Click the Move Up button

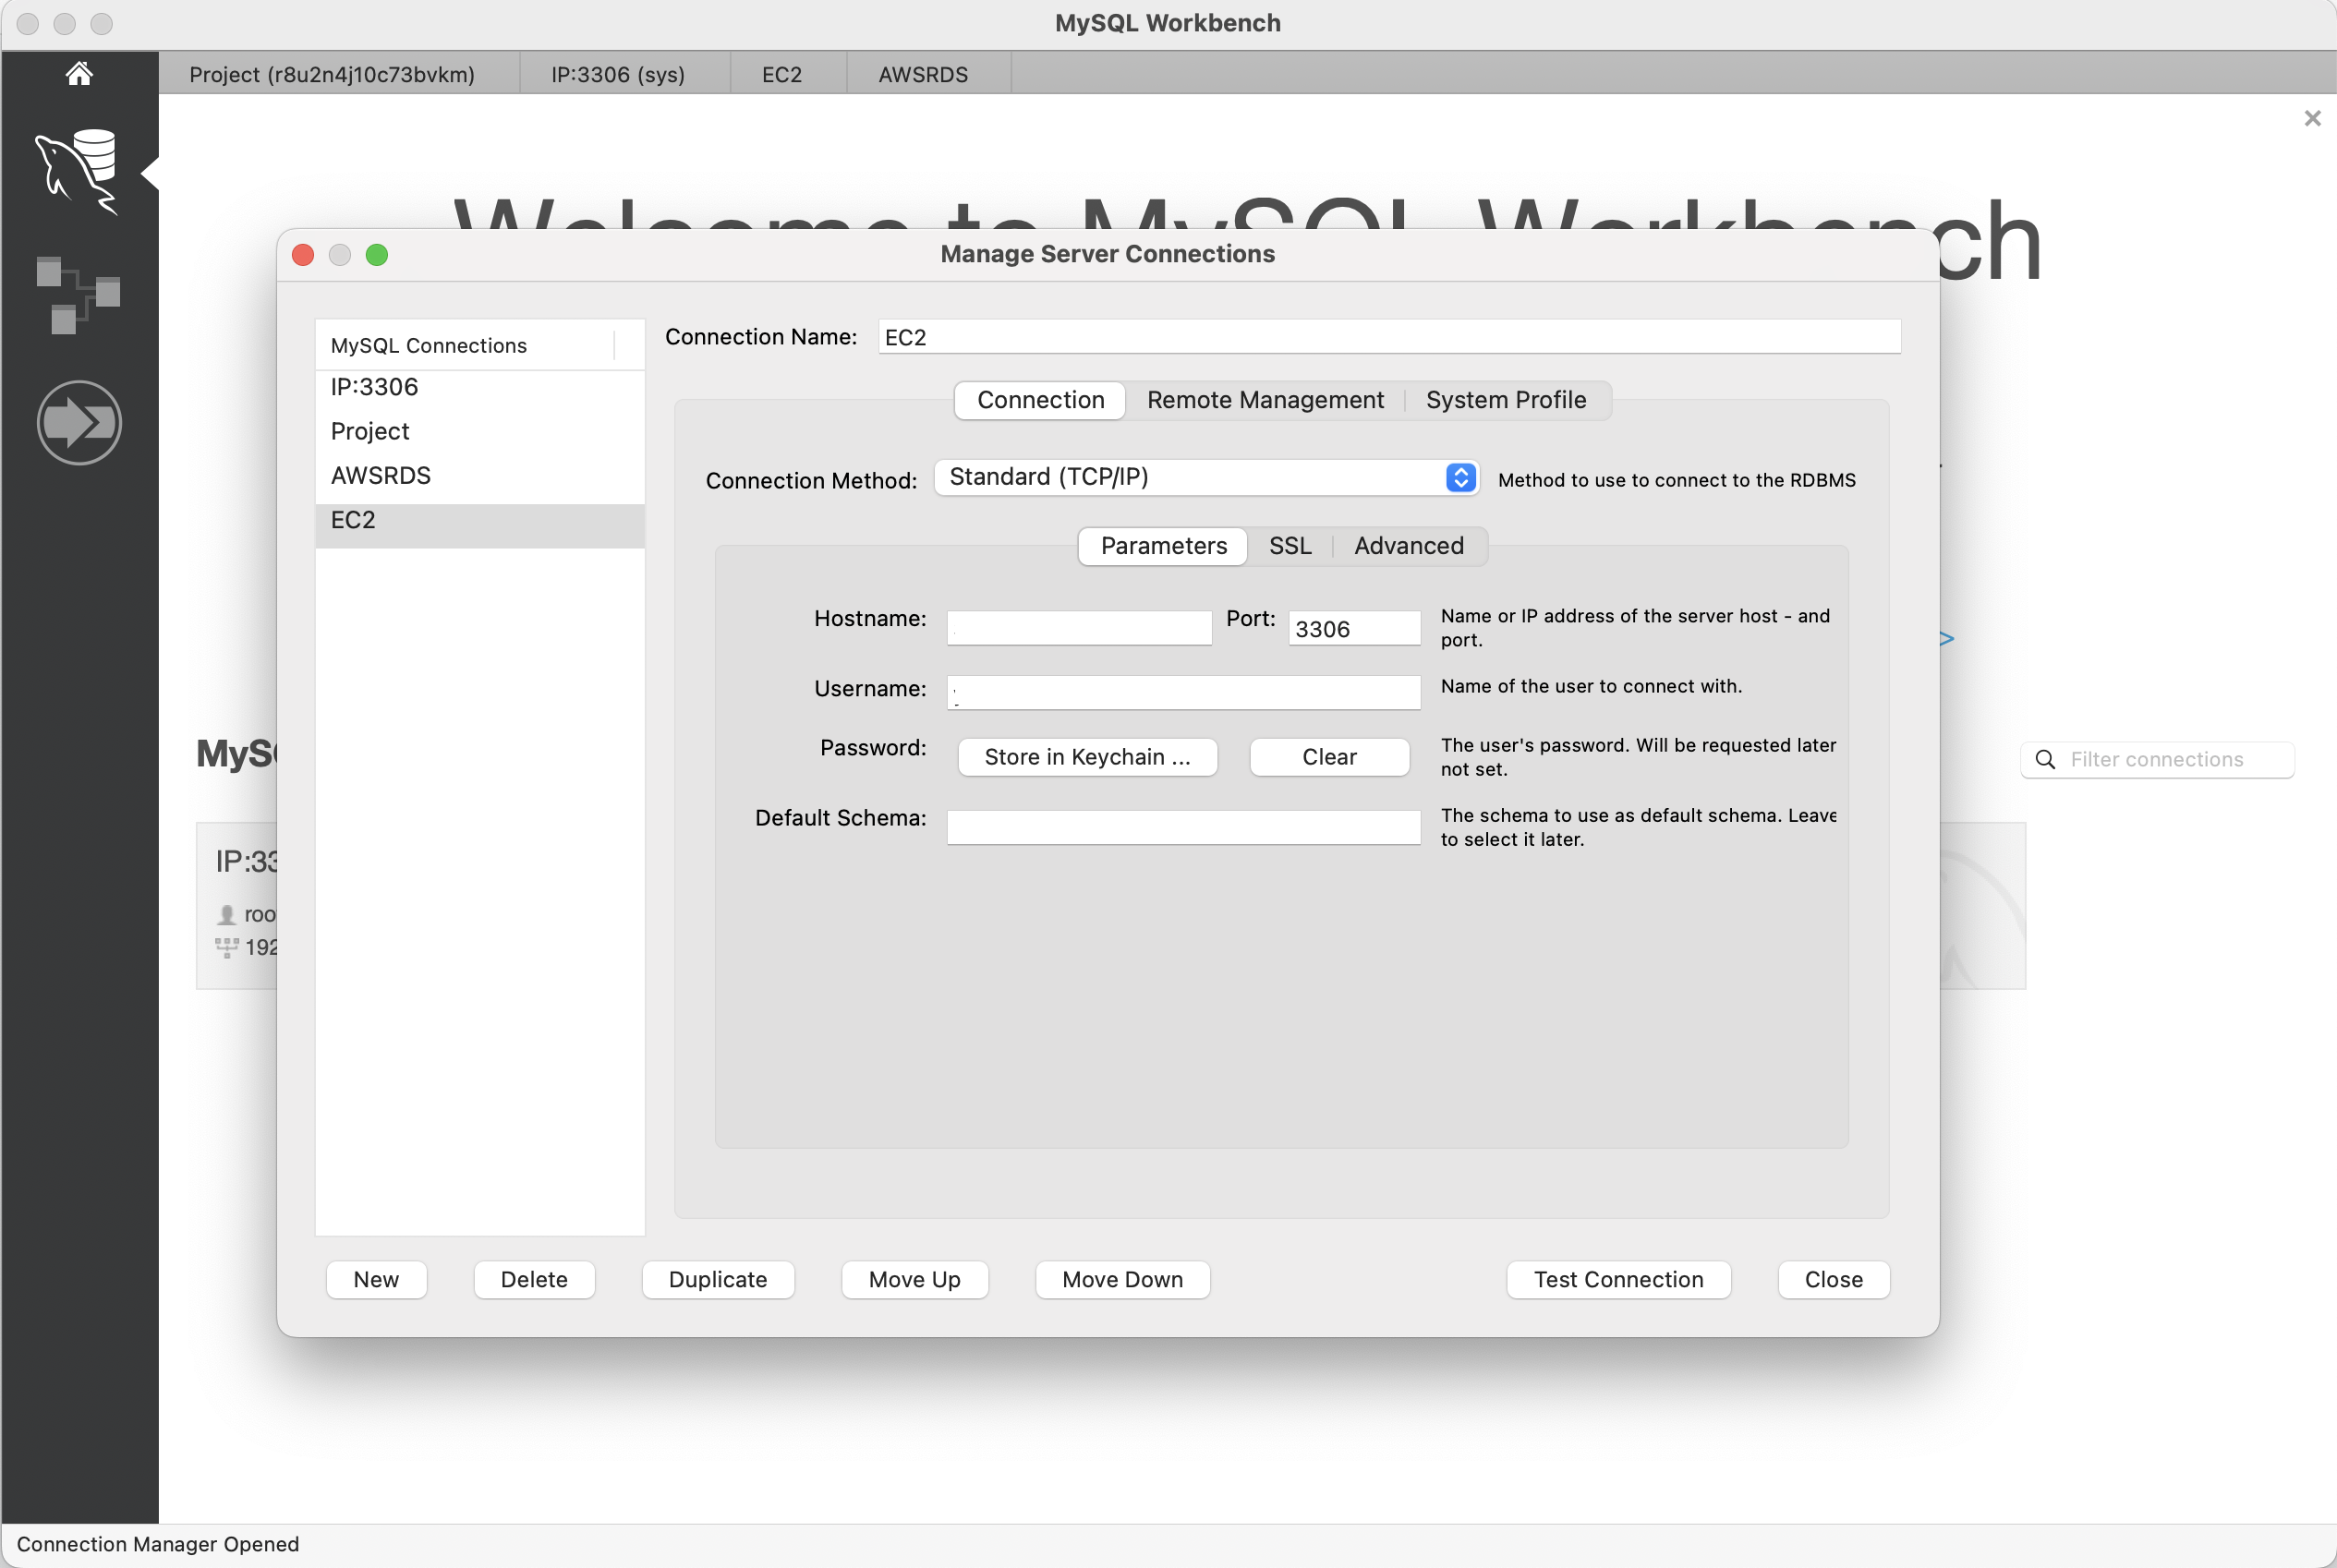click(x=914, y=1280)
